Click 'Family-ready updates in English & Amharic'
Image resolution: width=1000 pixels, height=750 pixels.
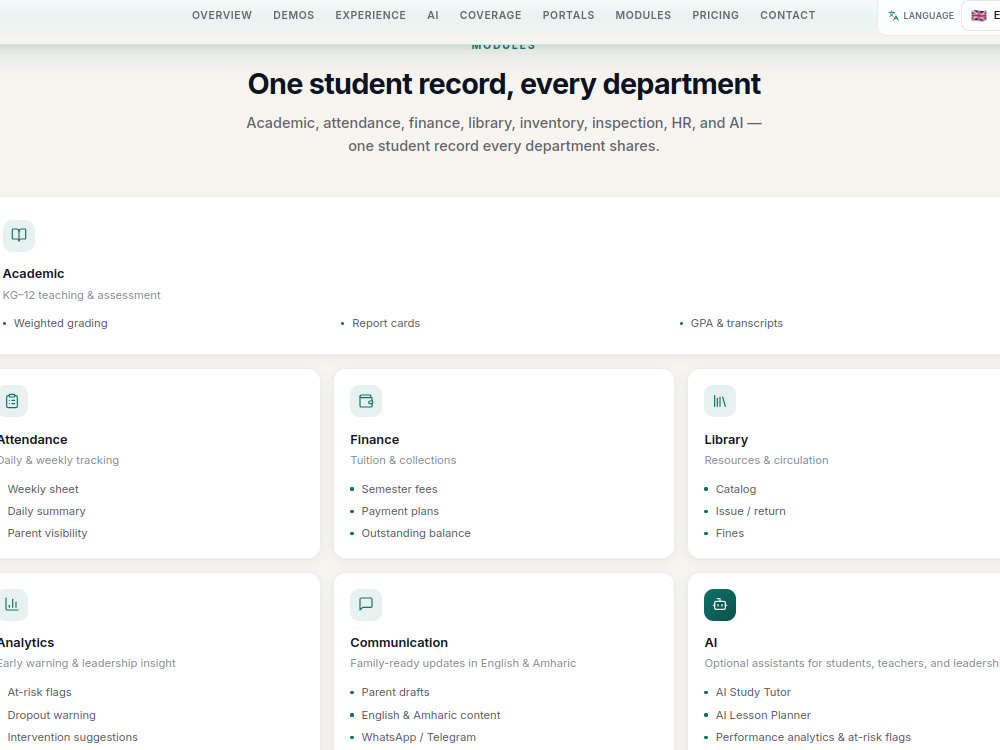(x=463, y=663)
